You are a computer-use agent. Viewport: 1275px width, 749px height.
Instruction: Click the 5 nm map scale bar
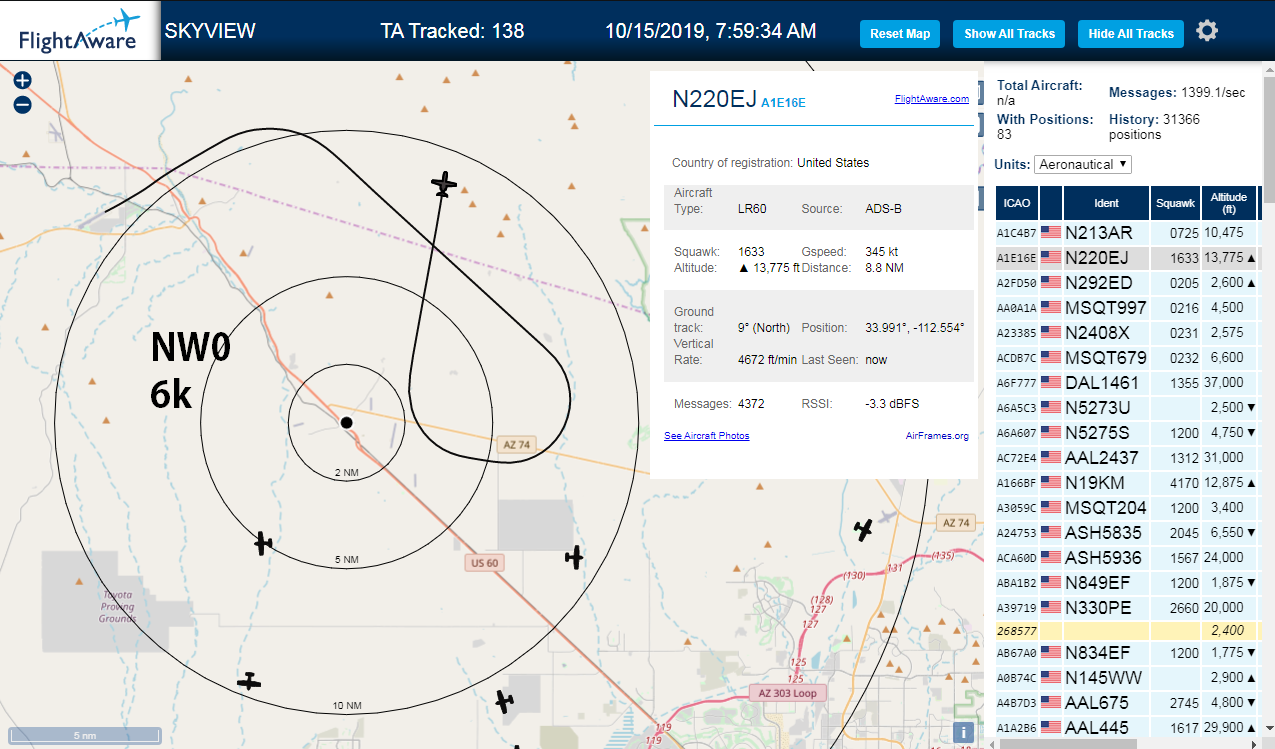coord(84,735)
